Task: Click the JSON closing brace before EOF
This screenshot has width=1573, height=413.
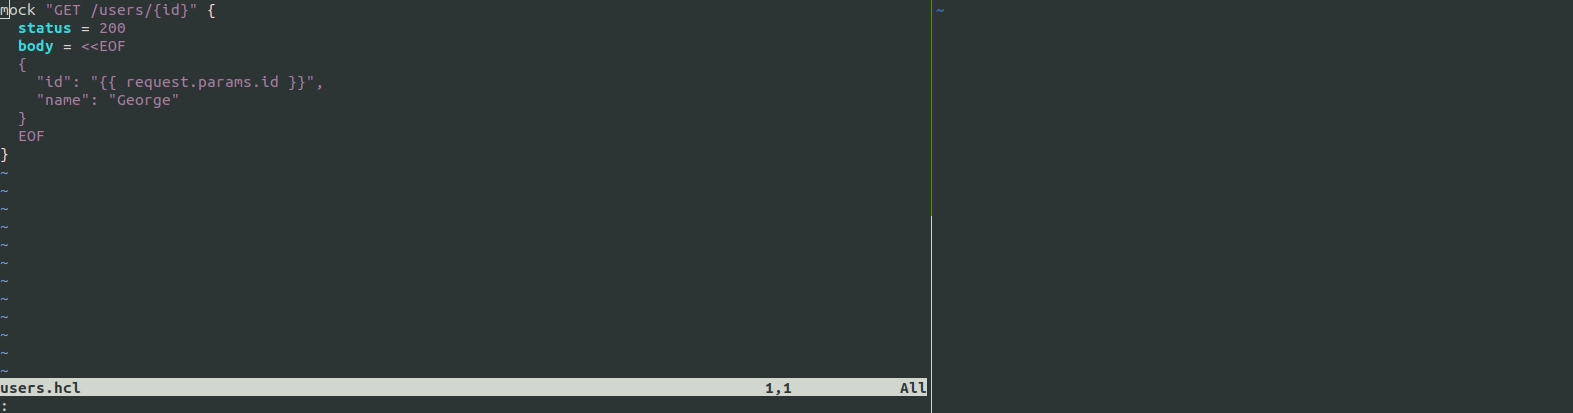Action: pyautogui.click(x=22, y=118)
